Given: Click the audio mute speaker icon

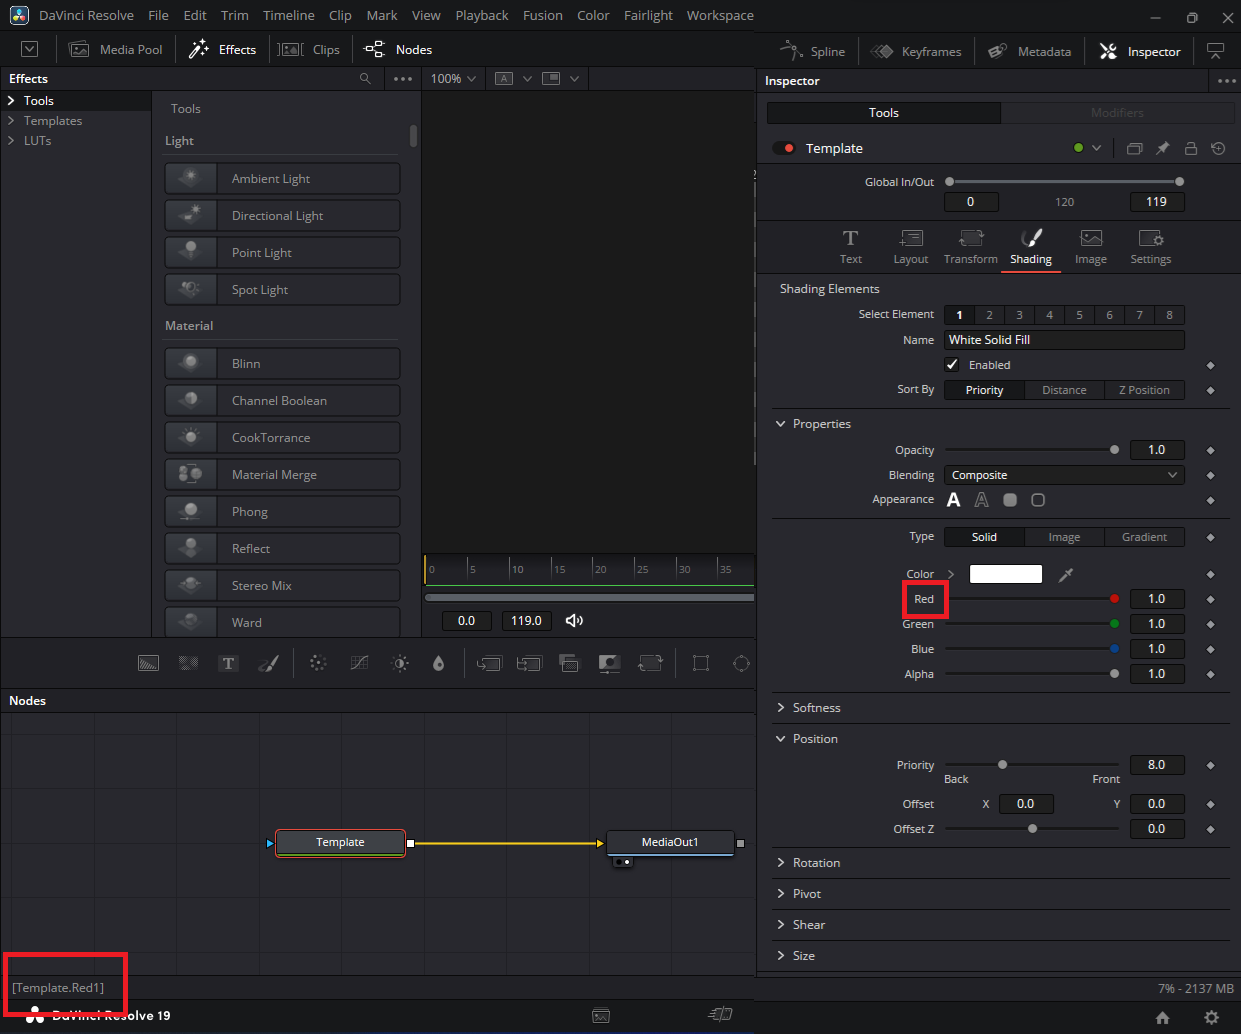Looking at the screenshot, I should [574, 621].
